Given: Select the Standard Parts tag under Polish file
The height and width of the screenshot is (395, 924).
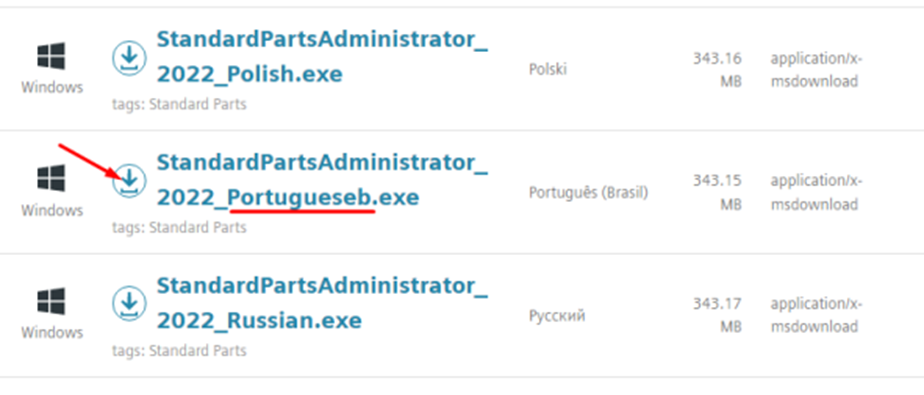Looking at the screenshot, I should pos(197,104).
